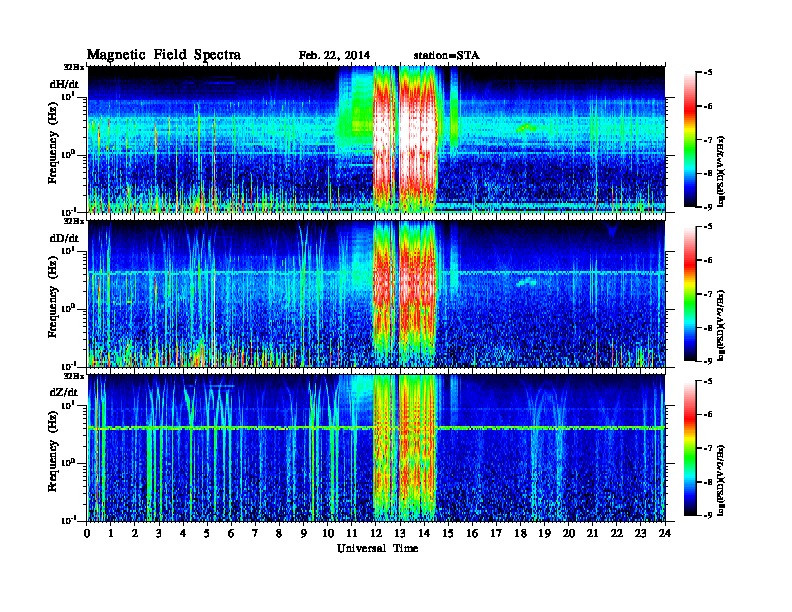Click the '-6' tick on the dD/dt color bar
Screen dimensions: 792x612
pos(707,260)
